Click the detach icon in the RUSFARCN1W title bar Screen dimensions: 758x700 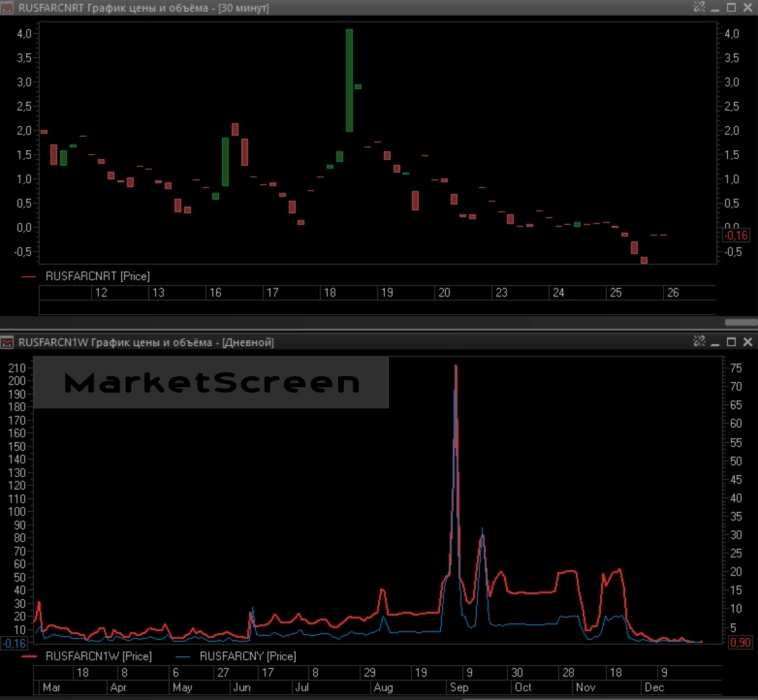click(x=699, y=342)
